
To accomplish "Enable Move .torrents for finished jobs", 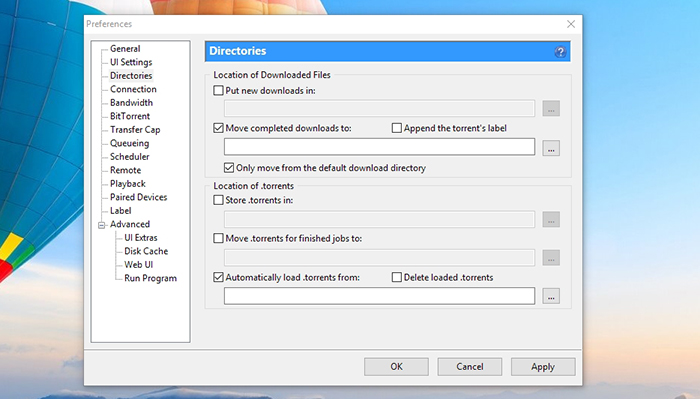I will tap(218, 238).
